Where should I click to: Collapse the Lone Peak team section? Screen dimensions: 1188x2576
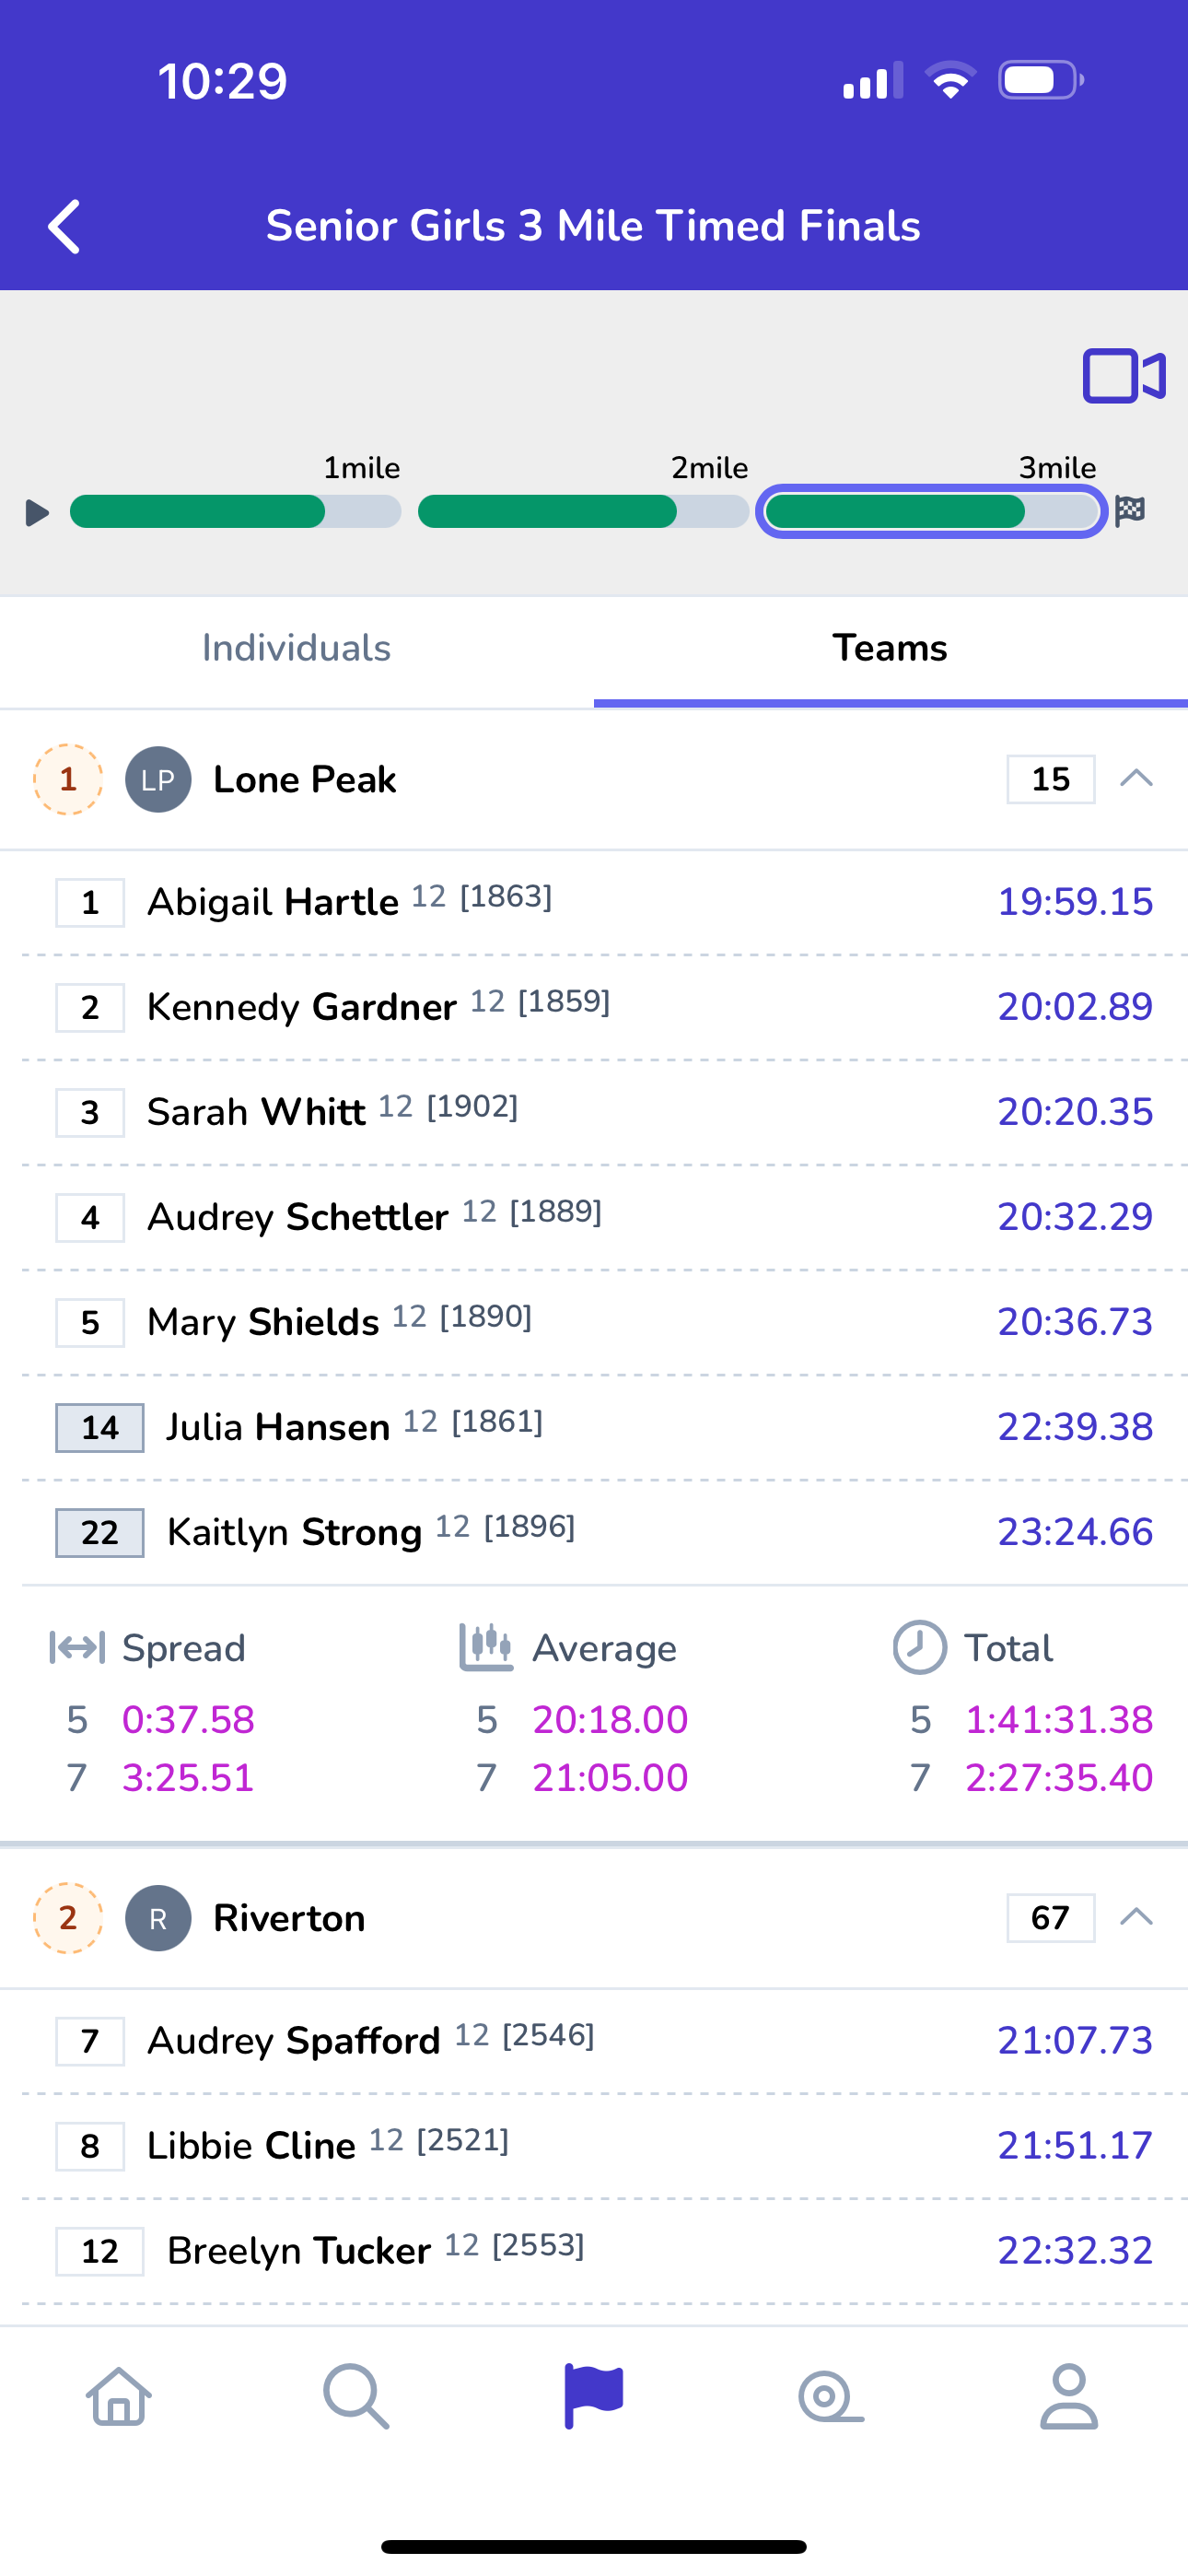pos(1137,779)
